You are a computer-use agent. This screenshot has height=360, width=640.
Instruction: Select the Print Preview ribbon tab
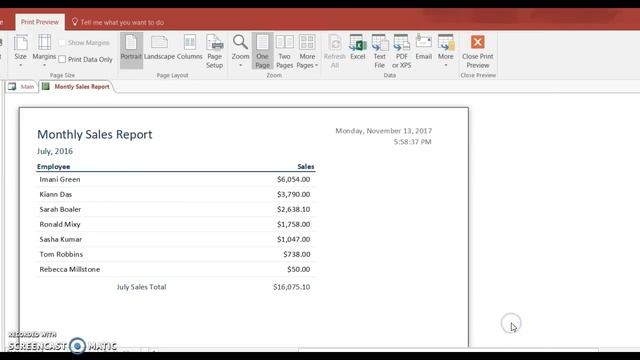click(40, 22)
